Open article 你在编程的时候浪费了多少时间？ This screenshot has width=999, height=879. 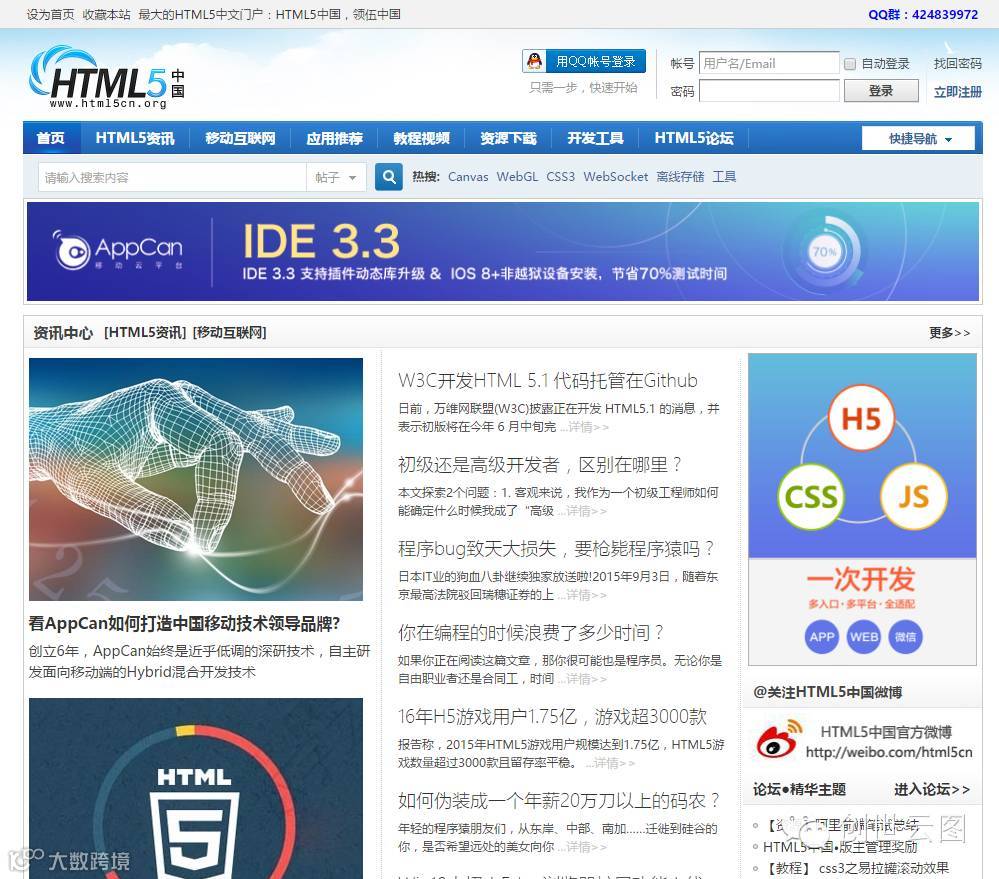click(531, 632)
